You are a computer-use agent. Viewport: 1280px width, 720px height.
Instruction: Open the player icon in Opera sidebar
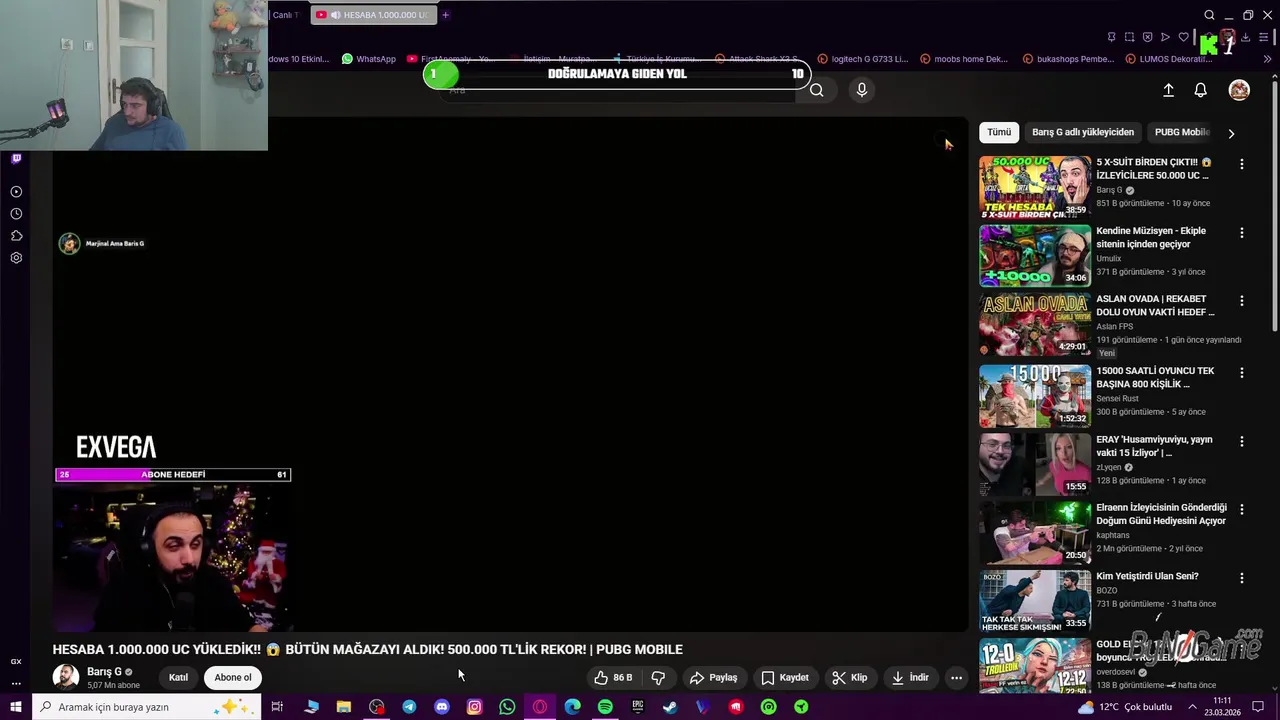(x=16, y=192)
